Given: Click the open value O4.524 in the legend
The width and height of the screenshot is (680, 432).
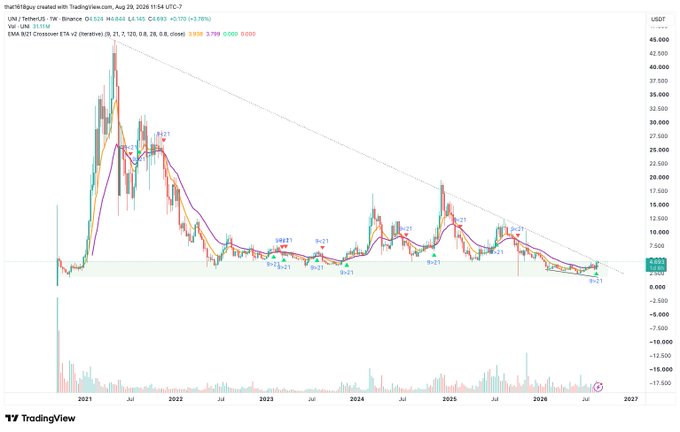Looking at the screenshot, I should pyautogui.click(x=95, y=19).
